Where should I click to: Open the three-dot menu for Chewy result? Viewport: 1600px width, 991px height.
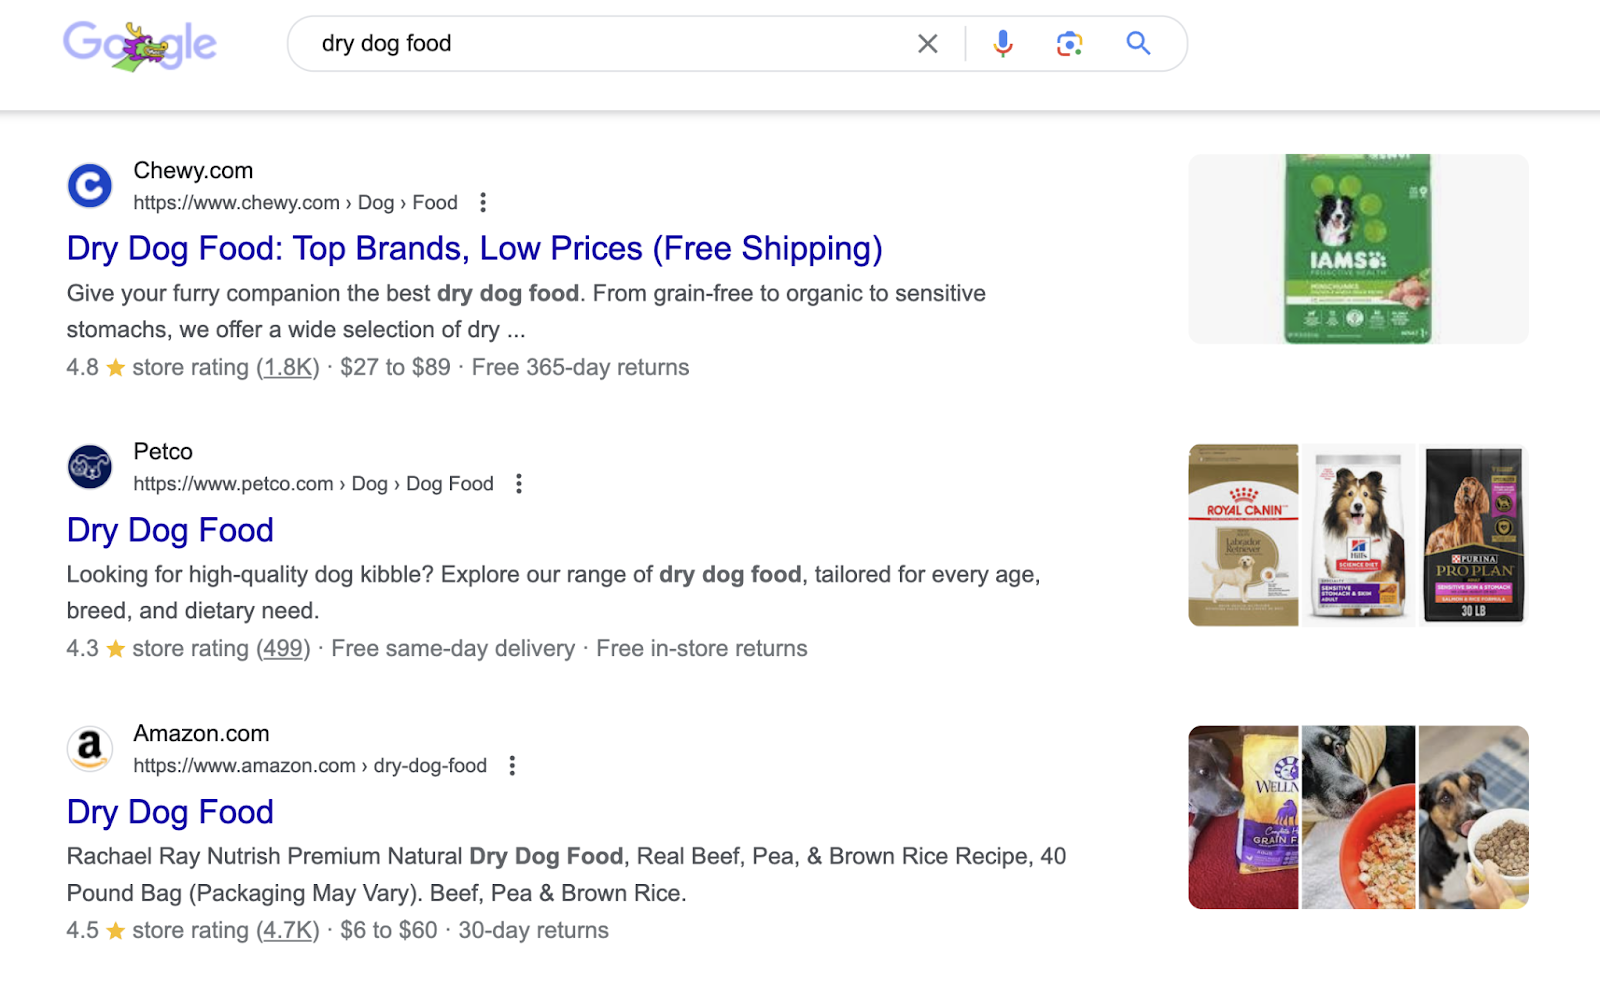point(483,202)
